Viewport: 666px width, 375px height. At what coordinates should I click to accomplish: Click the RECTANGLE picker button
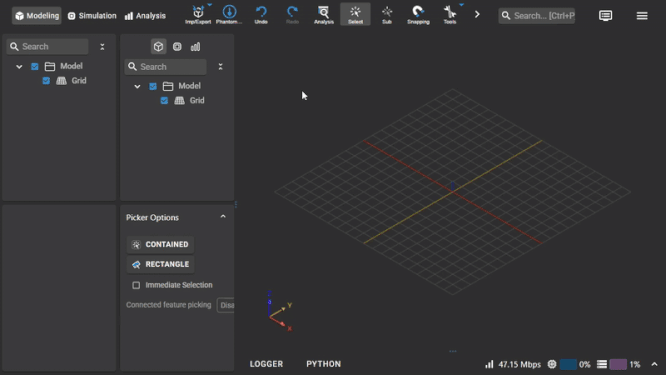click(161, 264)
